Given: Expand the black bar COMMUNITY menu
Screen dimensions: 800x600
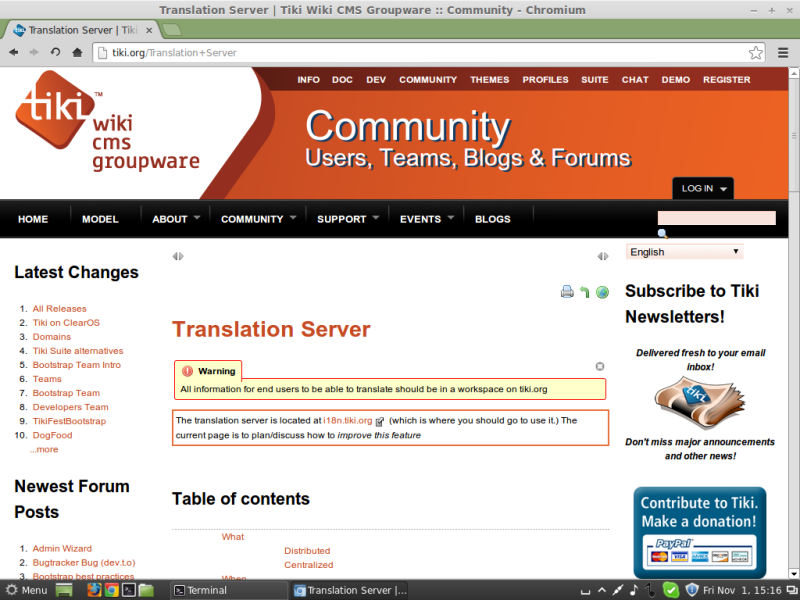Looking at the screenshot, I should (258, 219).
